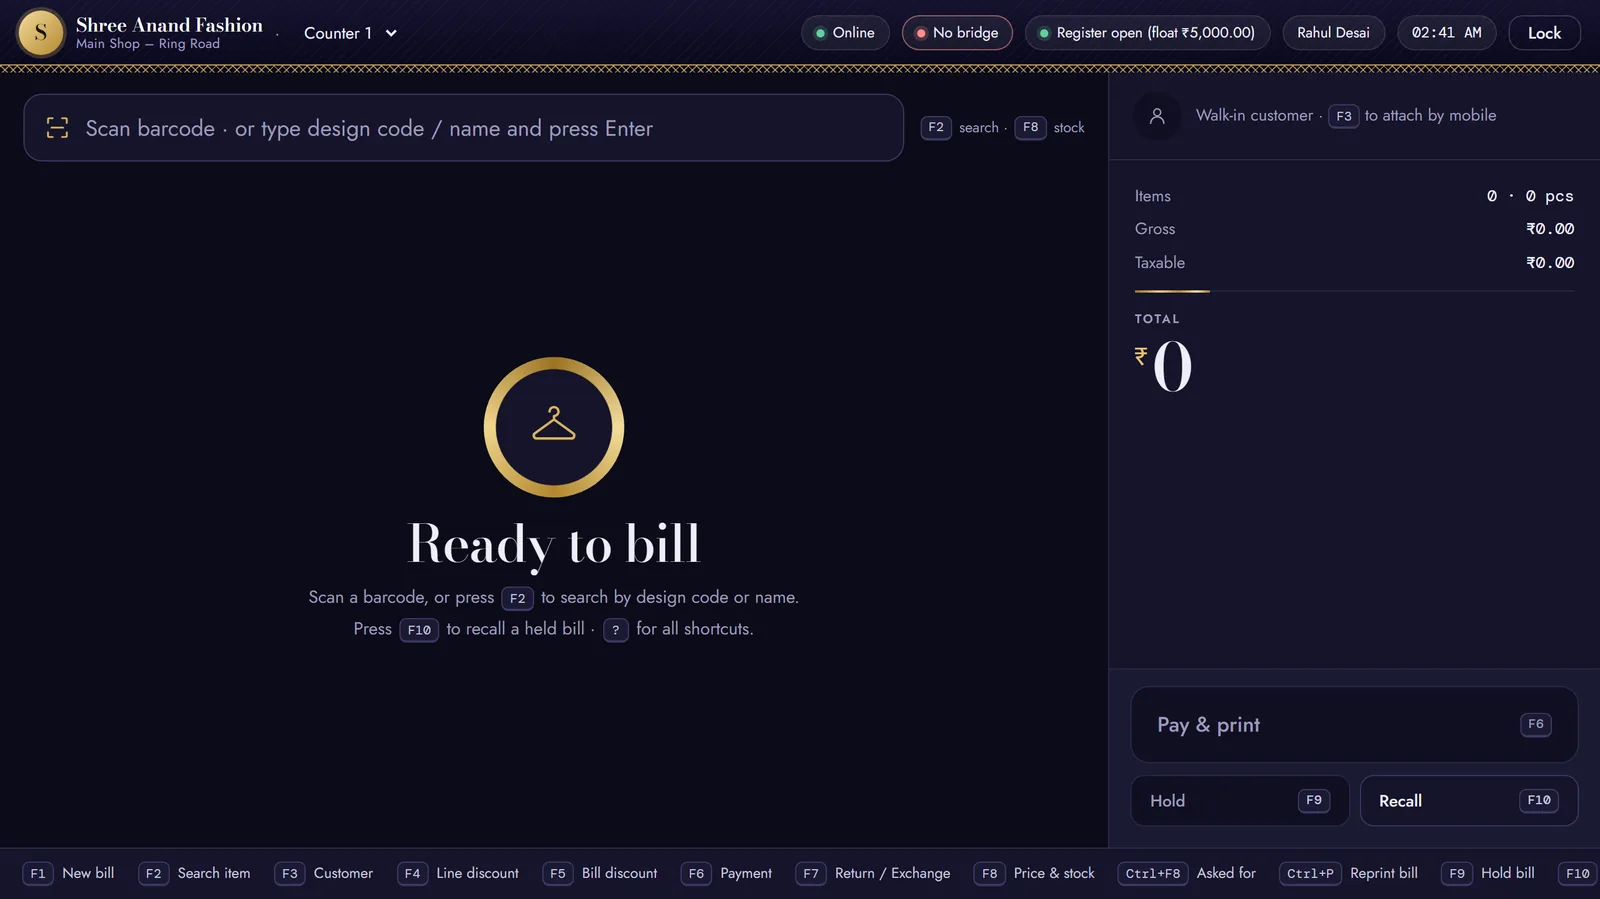Click F8 Price & stock in the shortcut bar
Image resolution: width=1600 pixels, height=899 pixels.
click(x=1034, y=874)
